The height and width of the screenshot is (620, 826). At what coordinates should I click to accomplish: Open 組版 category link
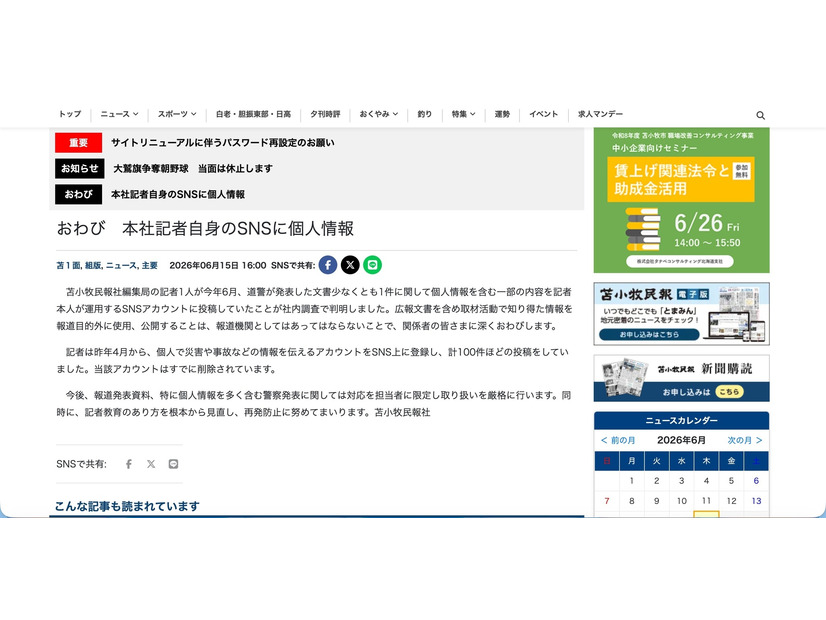(x=93, y=265)
